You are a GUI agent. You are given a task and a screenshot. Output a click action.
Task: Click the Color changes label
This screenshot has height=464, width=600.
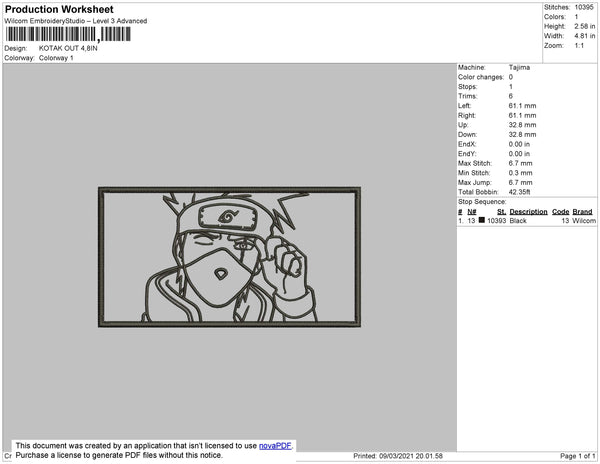(x=481, y=77)
